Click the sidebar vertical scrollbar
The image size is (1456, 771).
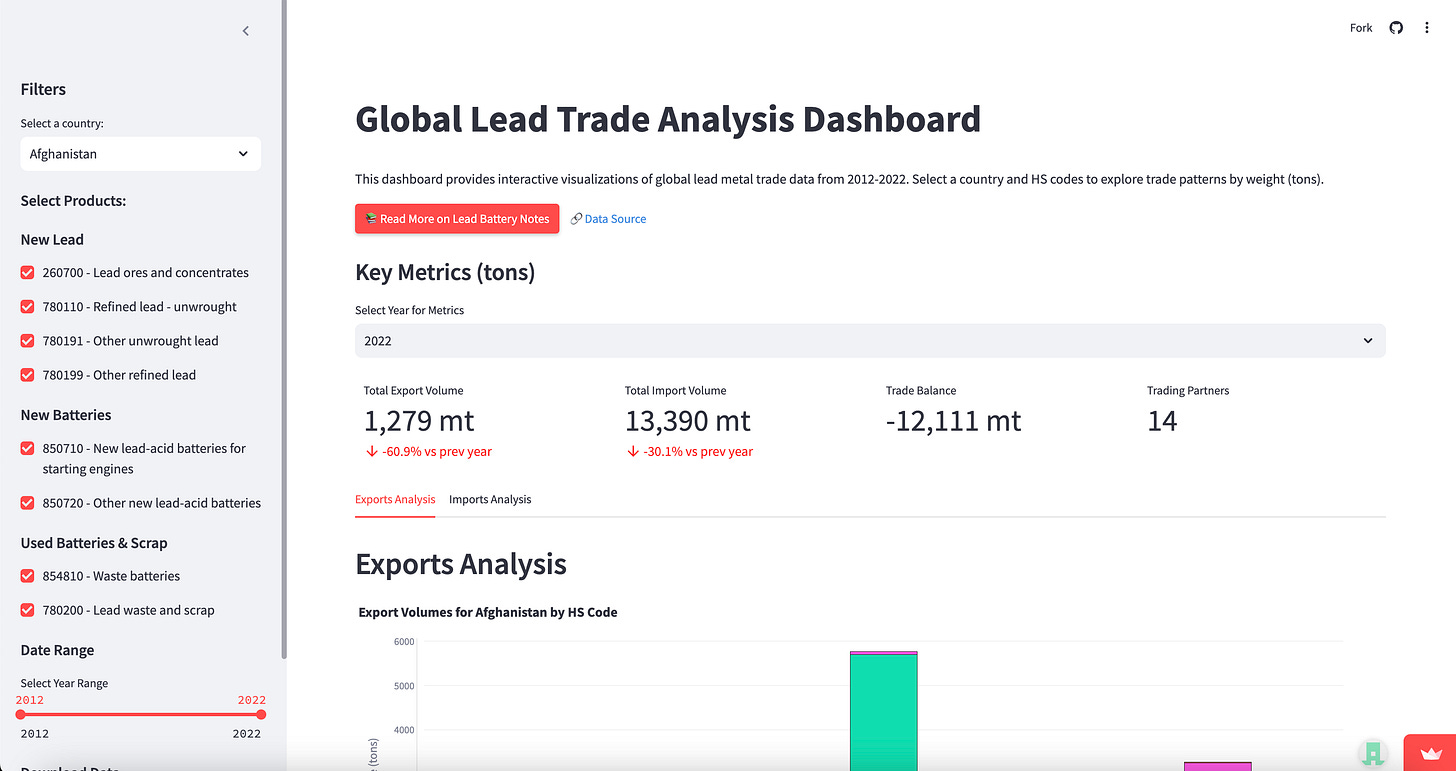click(x=284, y=330)
